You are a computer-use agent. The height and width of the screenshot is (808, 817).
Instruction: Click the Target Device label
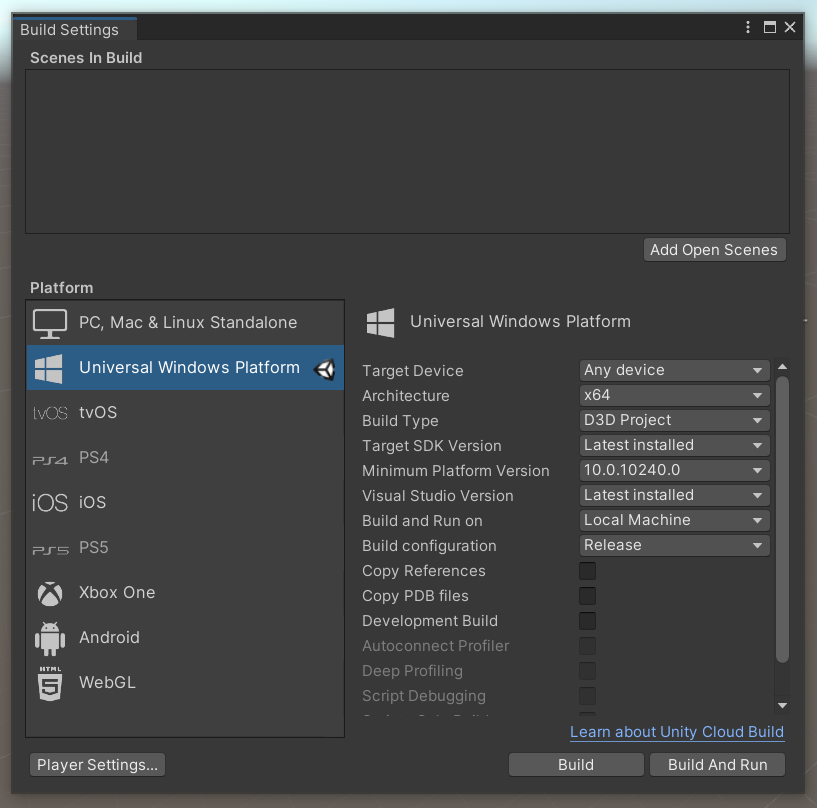point(413,371)
